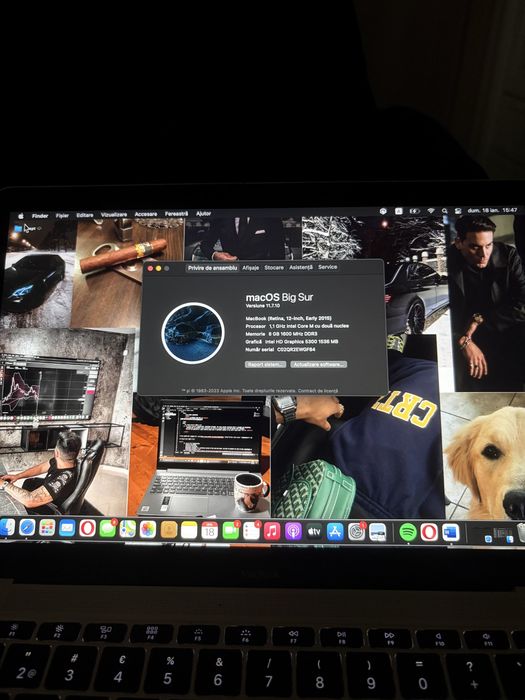Open the Opera icon beside Spotify

tap(429, 533)
